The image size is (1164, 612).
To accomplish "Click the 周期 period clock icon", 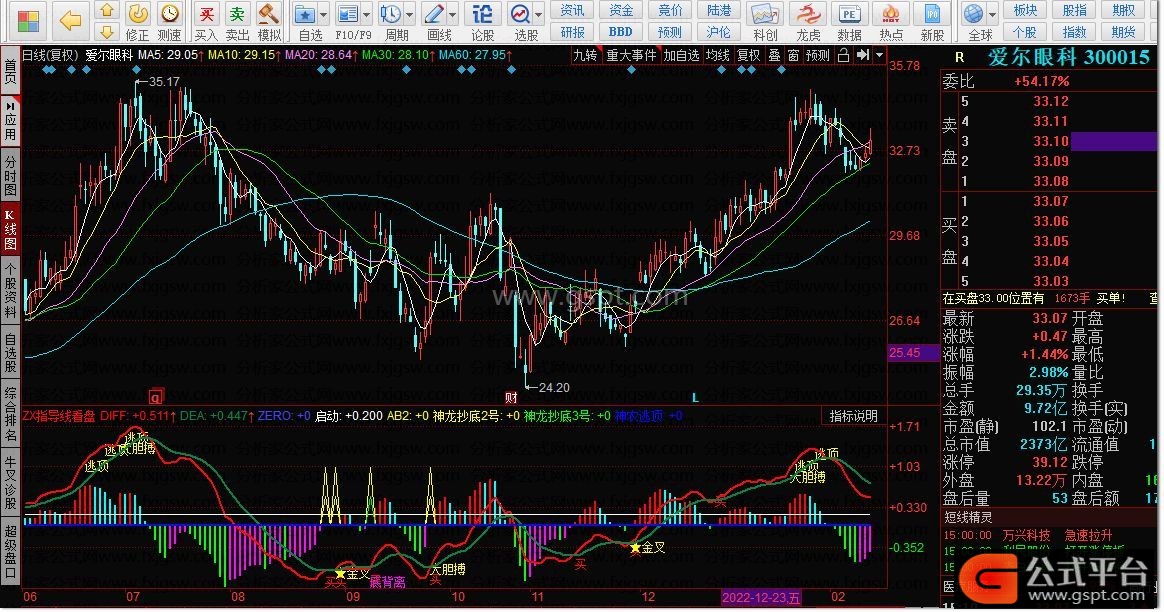I will tap(390, 14).
